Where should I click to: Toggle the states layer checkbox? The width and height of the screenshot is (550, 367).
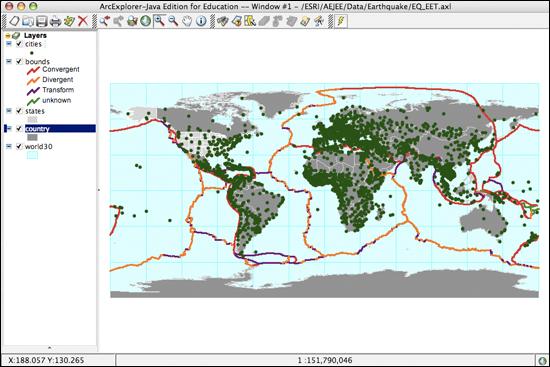click(x=19, y=111)
